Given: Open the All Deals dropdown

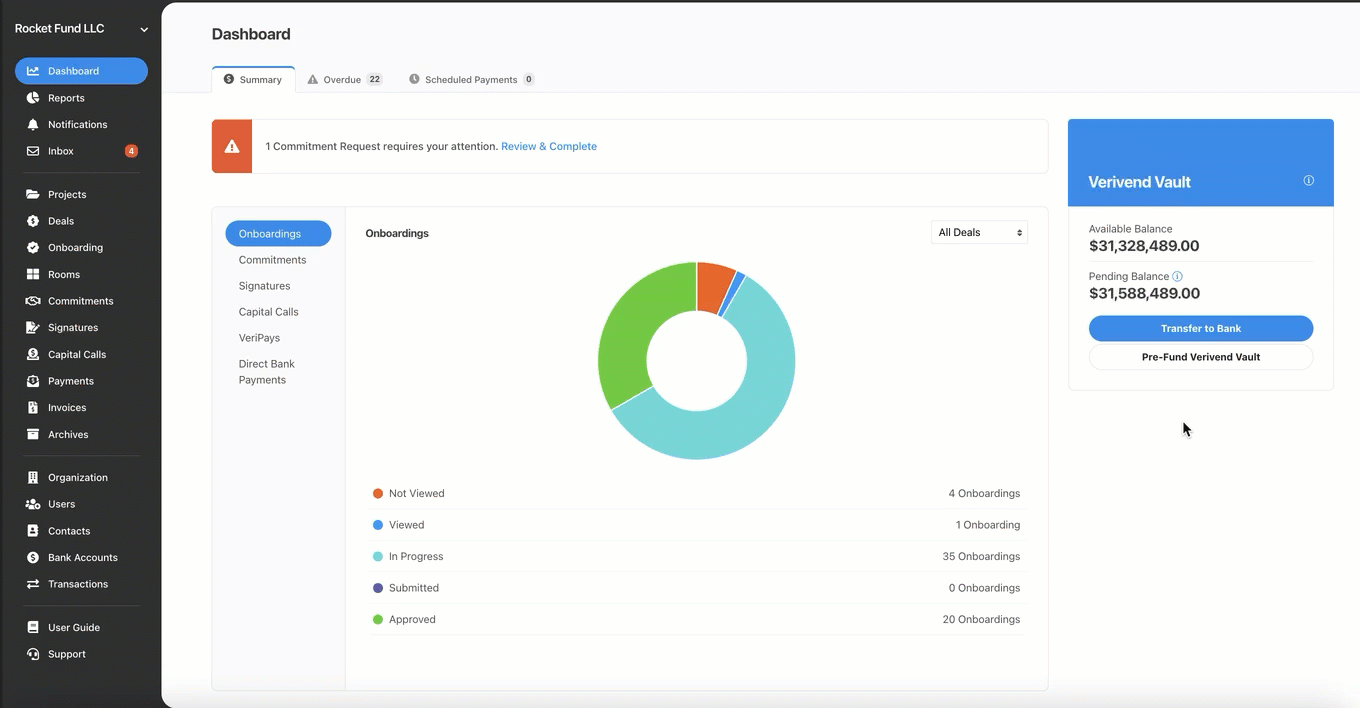Looking at the screenshot, I should (979, 232).
